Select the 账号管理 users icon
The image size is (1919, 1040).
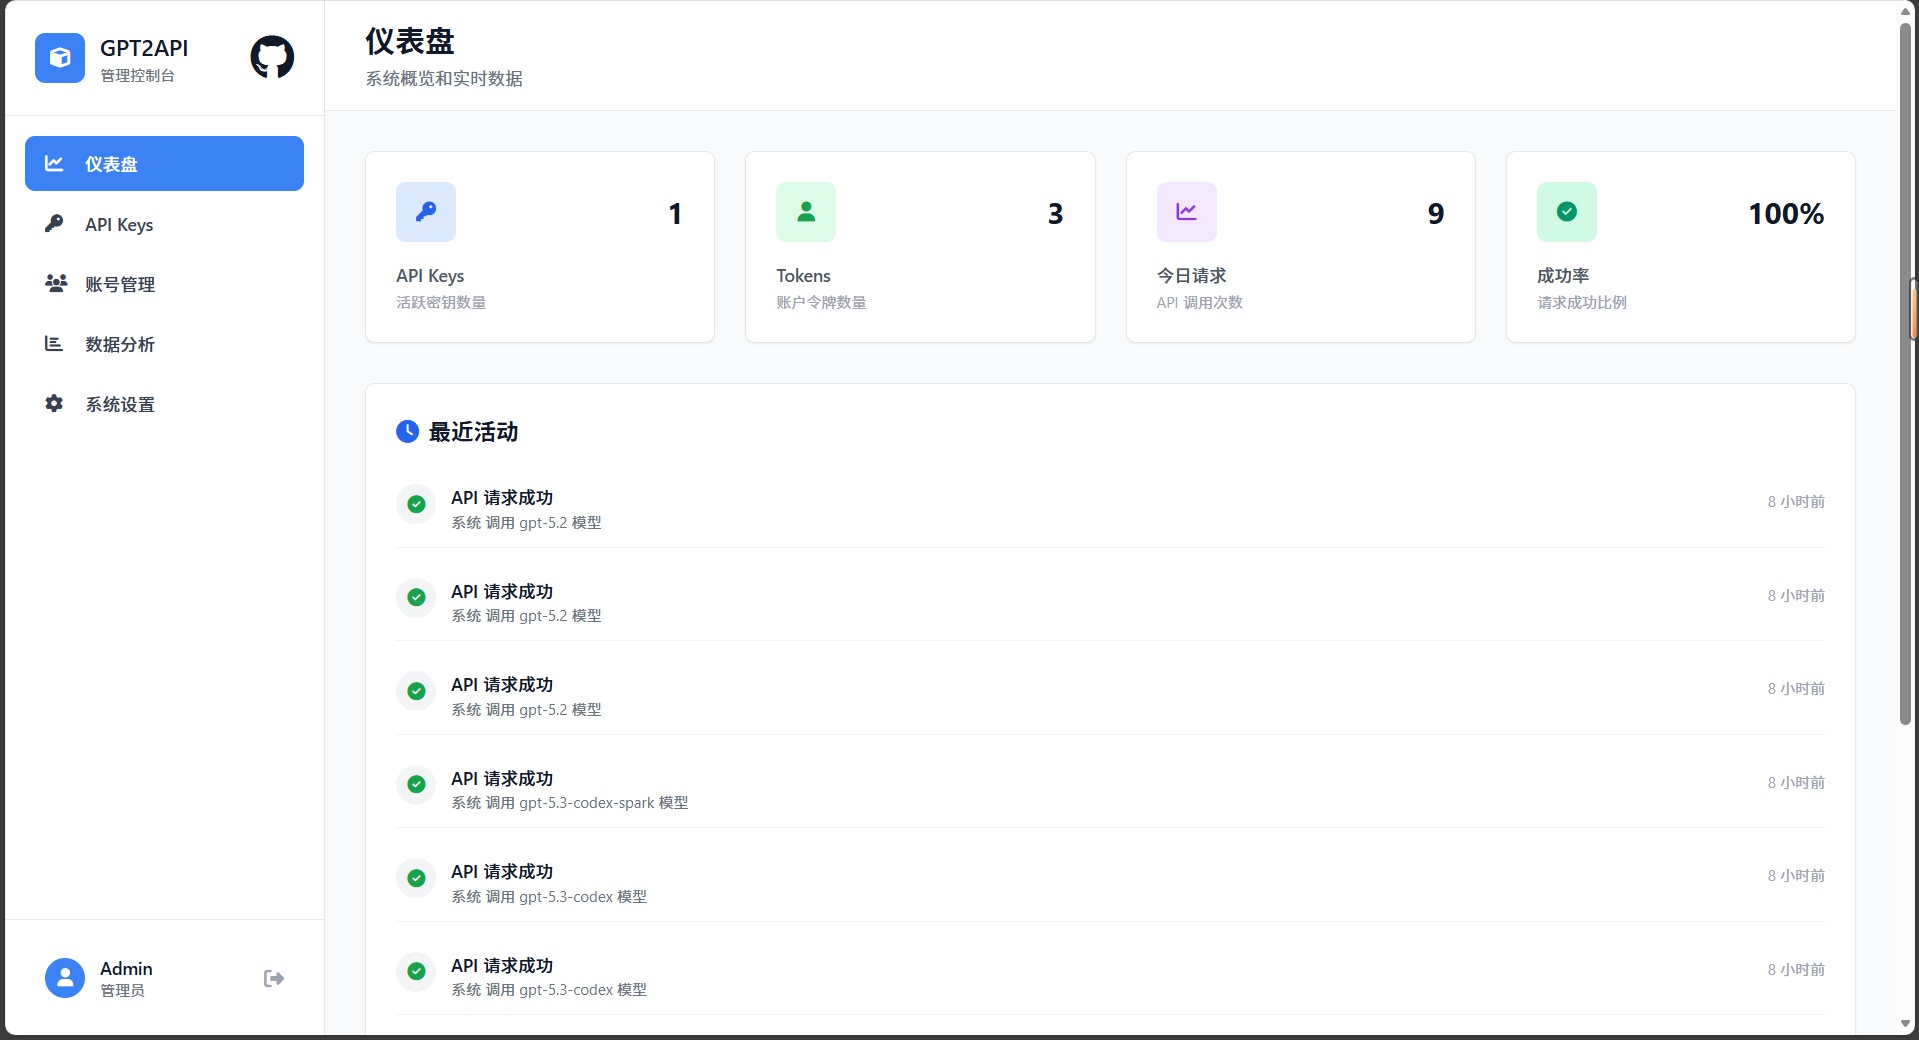[x=55, y=283]
